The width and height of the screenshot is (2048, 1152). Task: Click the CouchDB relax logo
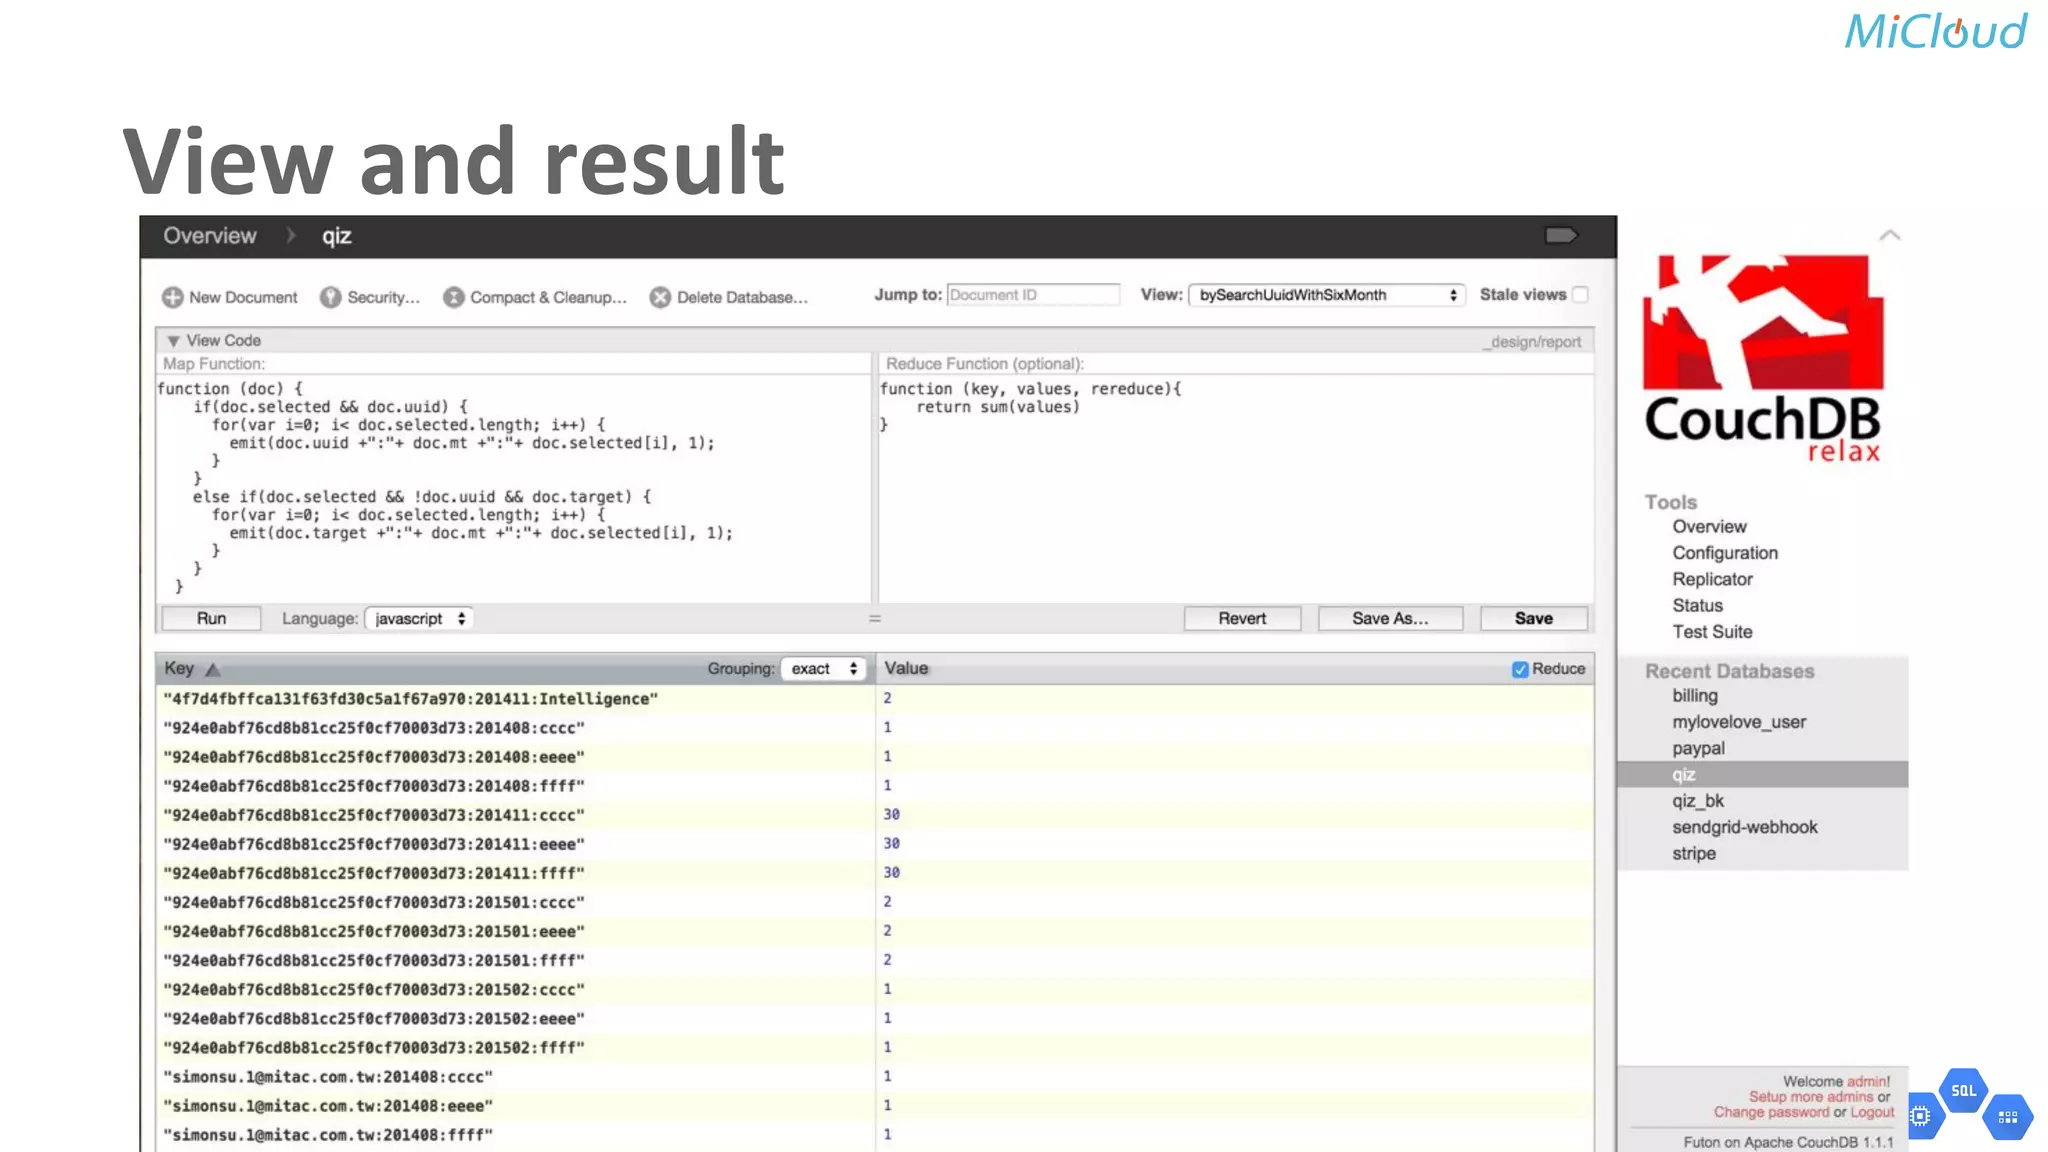pyautogui.click(x=1763, y=359)
